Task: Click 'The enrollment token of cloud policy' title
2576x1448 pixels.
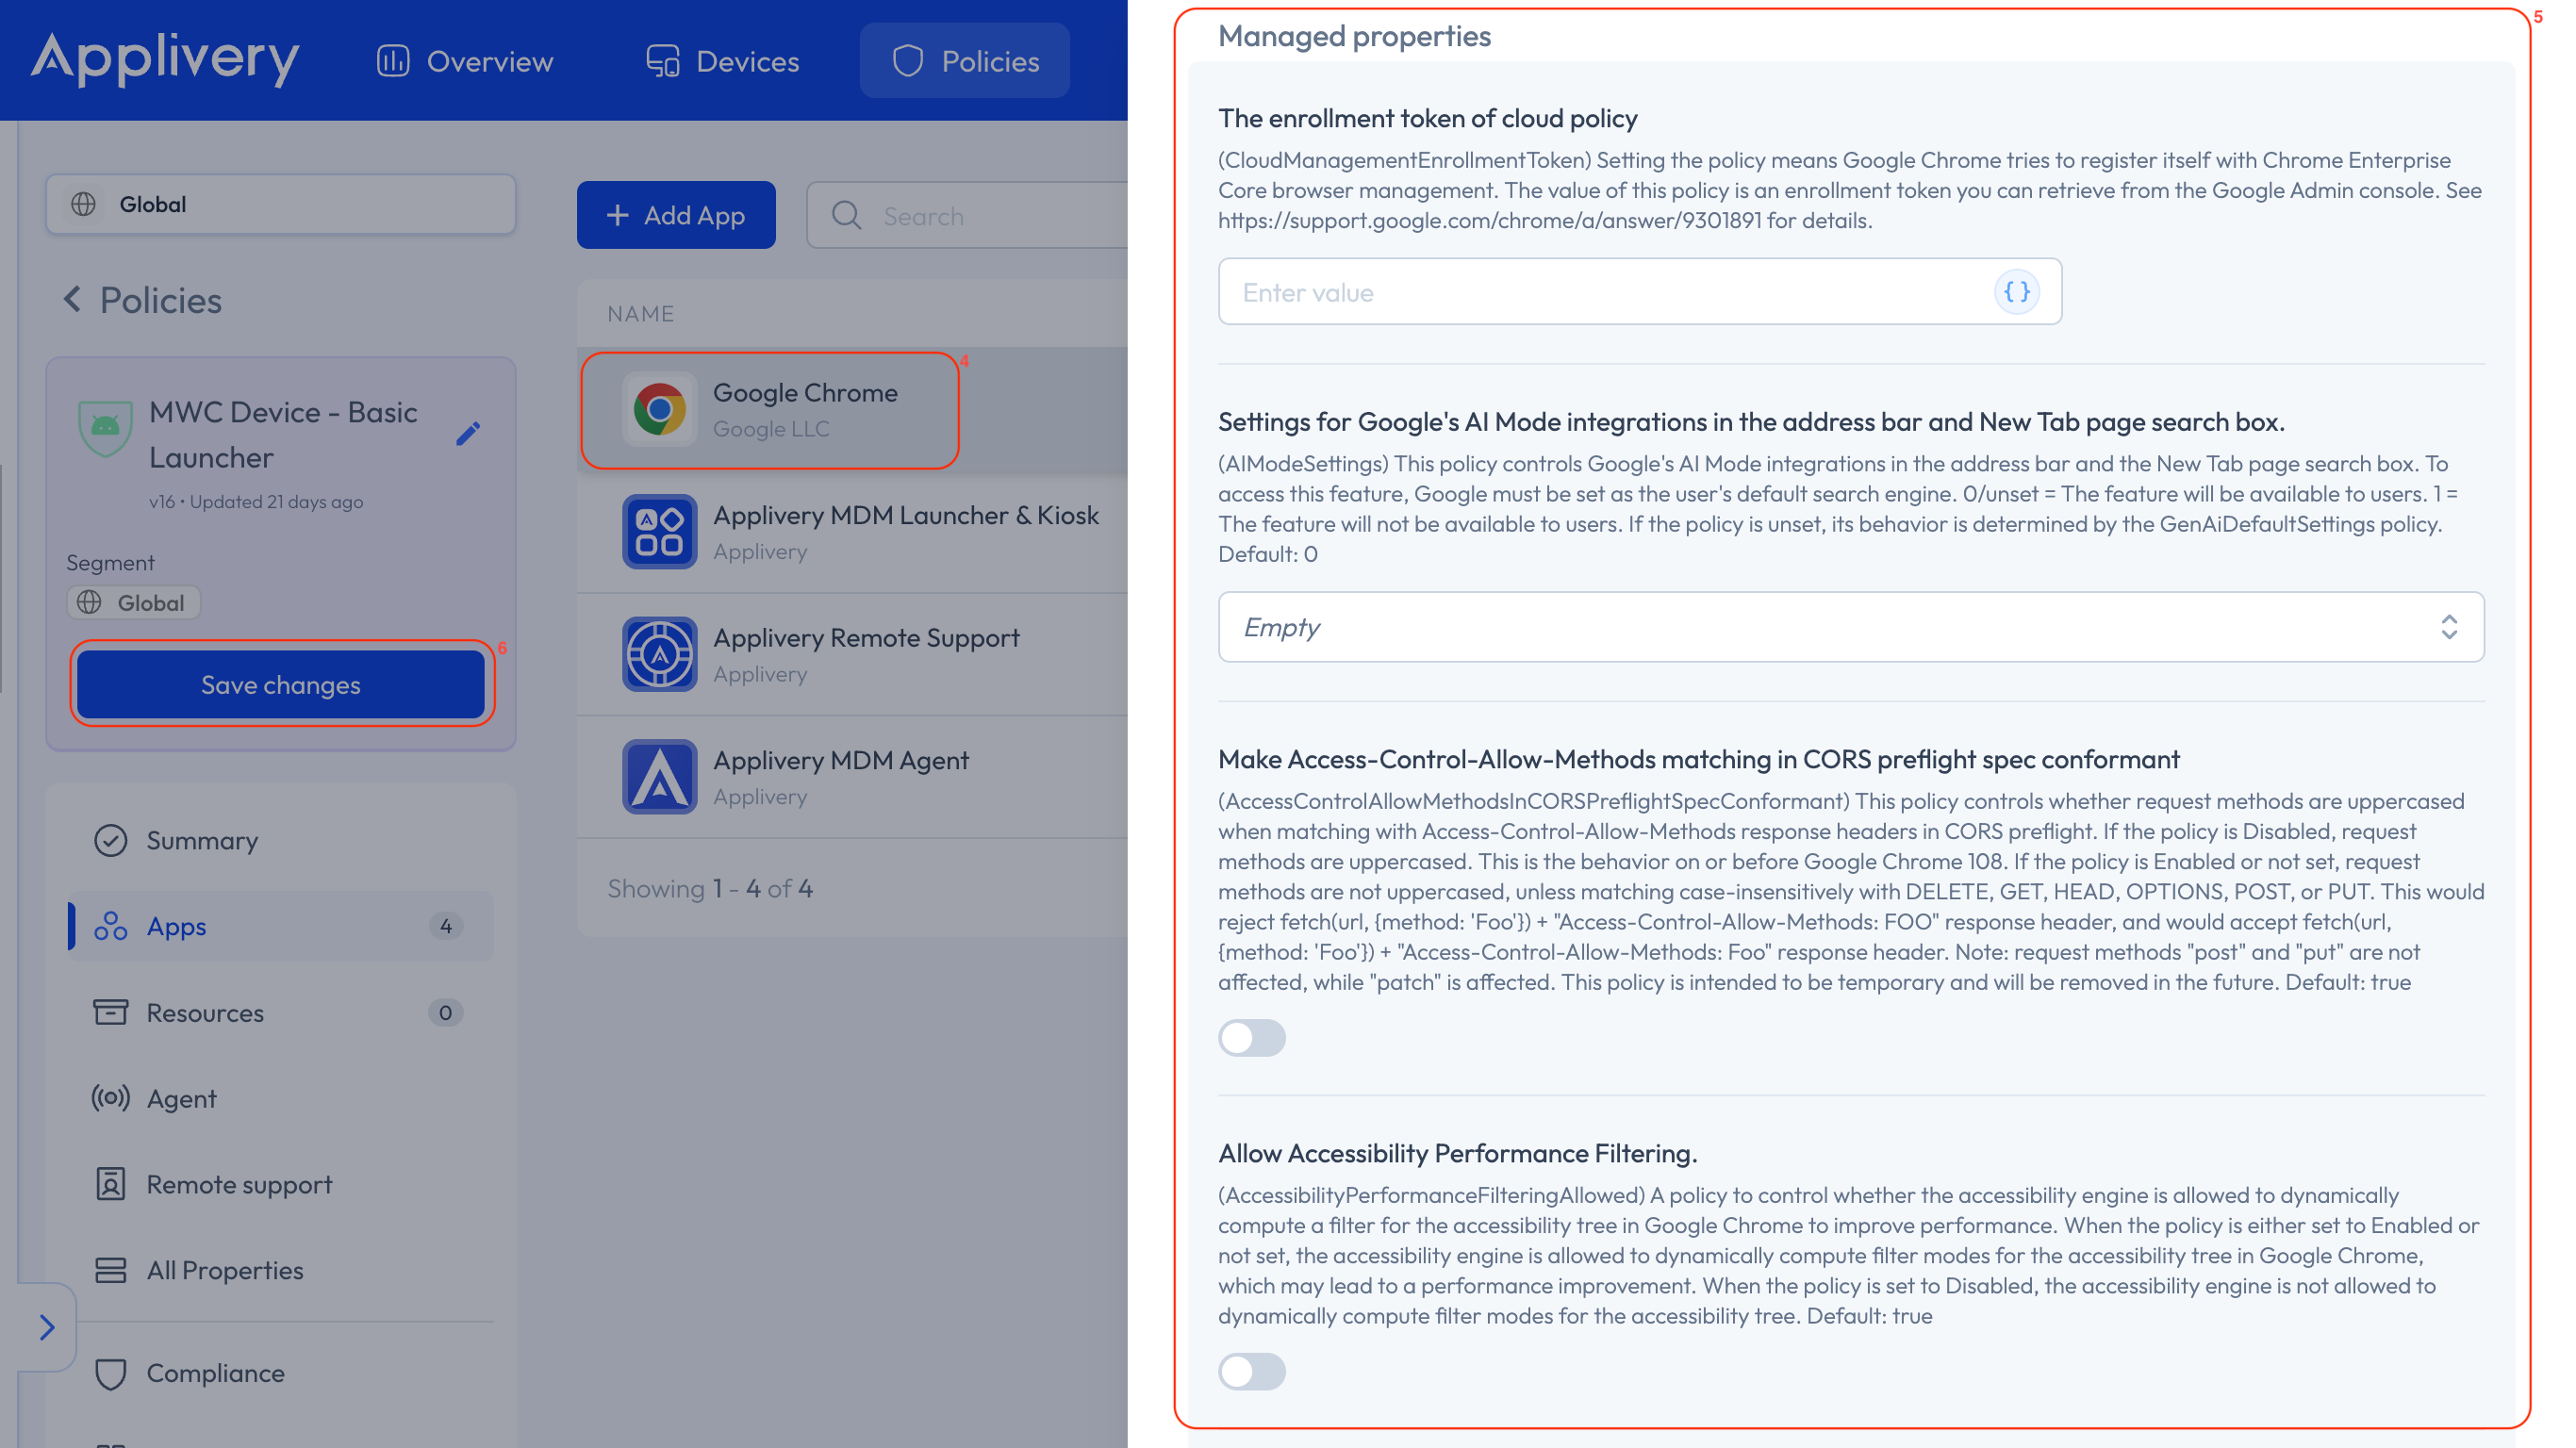Action: [1427, 118]
